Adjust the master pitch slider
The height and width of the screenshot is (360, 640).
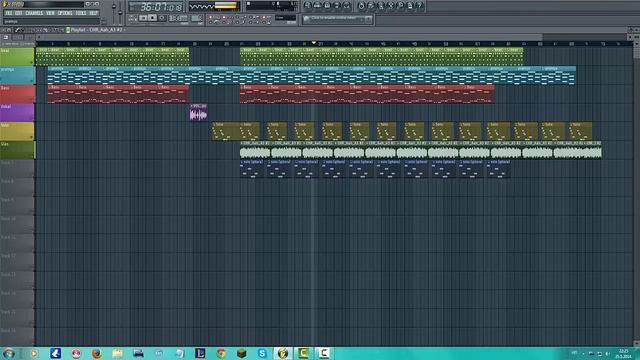point(120,12)
